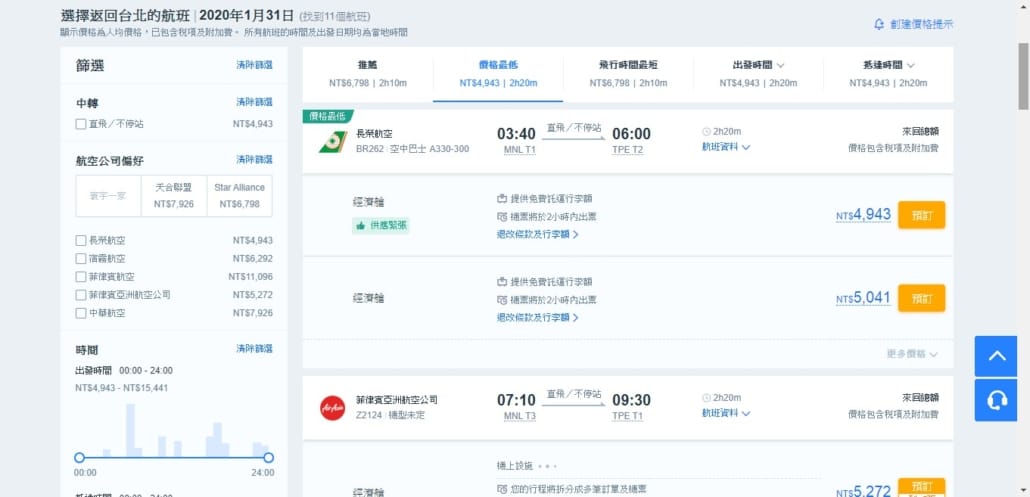Click the left handle of departure time slider

tap(79, 458)
